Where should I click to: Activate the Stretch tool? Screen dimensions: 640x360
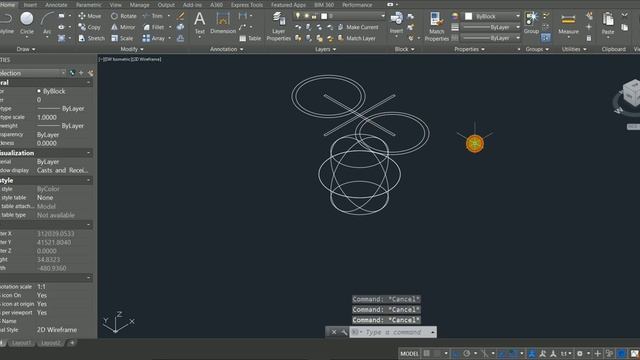[x=91, y=38]
